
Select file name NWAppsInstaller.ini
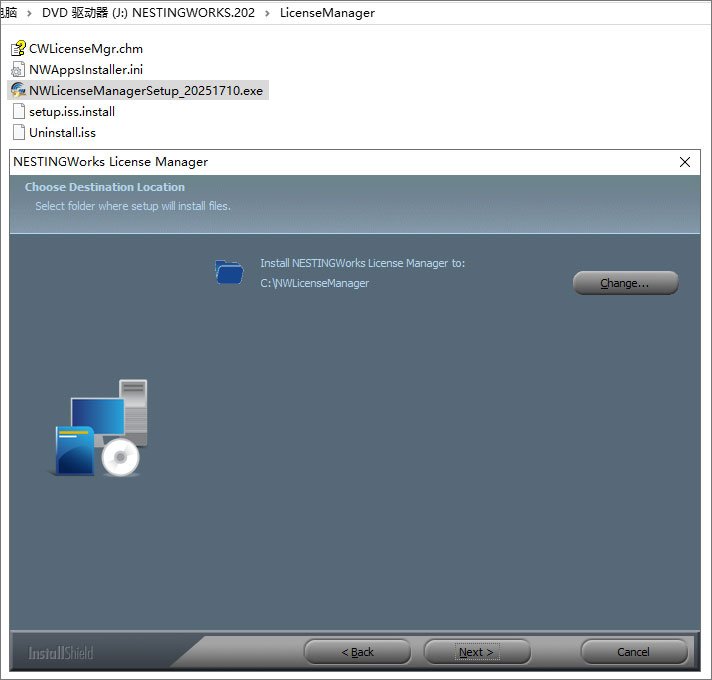click(x=86, y=69)
